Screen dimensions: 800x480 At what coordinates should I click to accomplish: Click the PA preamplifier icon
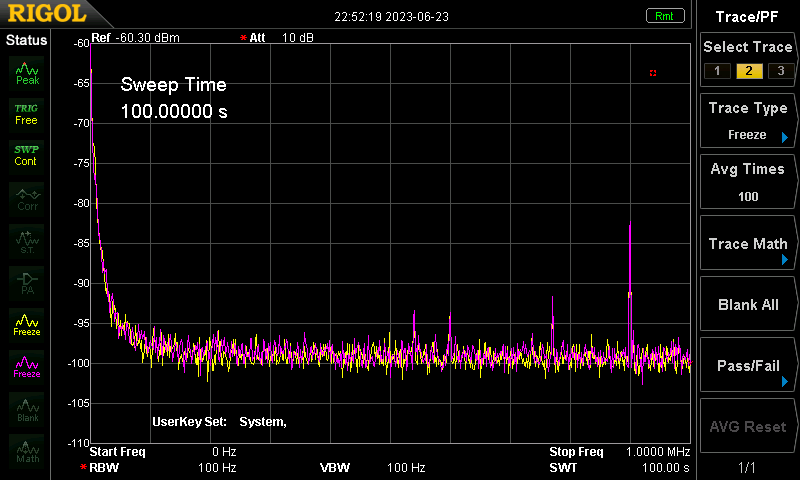click(x=27, y=283)
